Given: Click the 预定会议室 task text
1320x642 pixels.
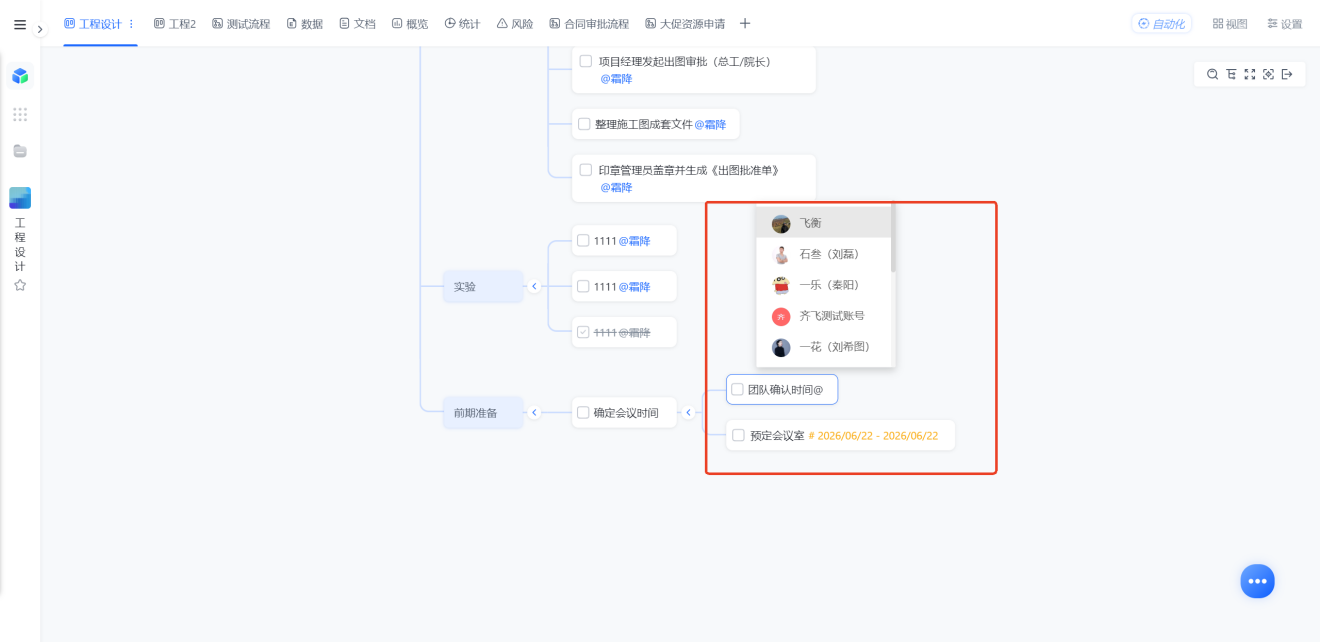Looking at the screenshot, I should coord(777,435).
